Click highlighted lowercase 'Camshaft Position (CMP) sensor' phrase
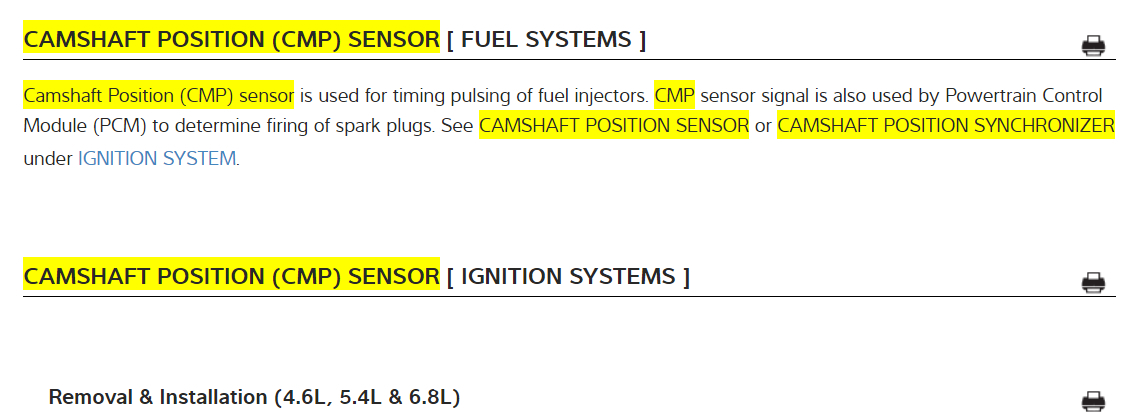 [158, 95]
